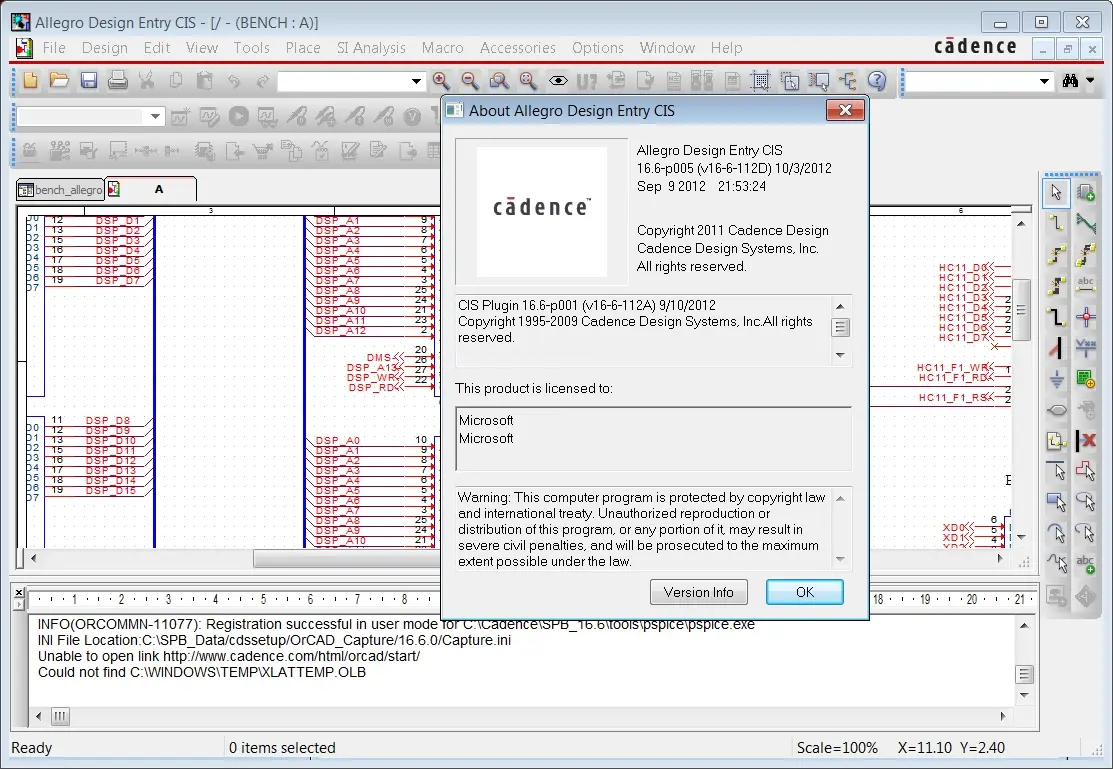This screenshot has width=1113, height=769.
Task: Open the Project Manager tree icon
Action: pyautogui.click(x=848, y=81)
